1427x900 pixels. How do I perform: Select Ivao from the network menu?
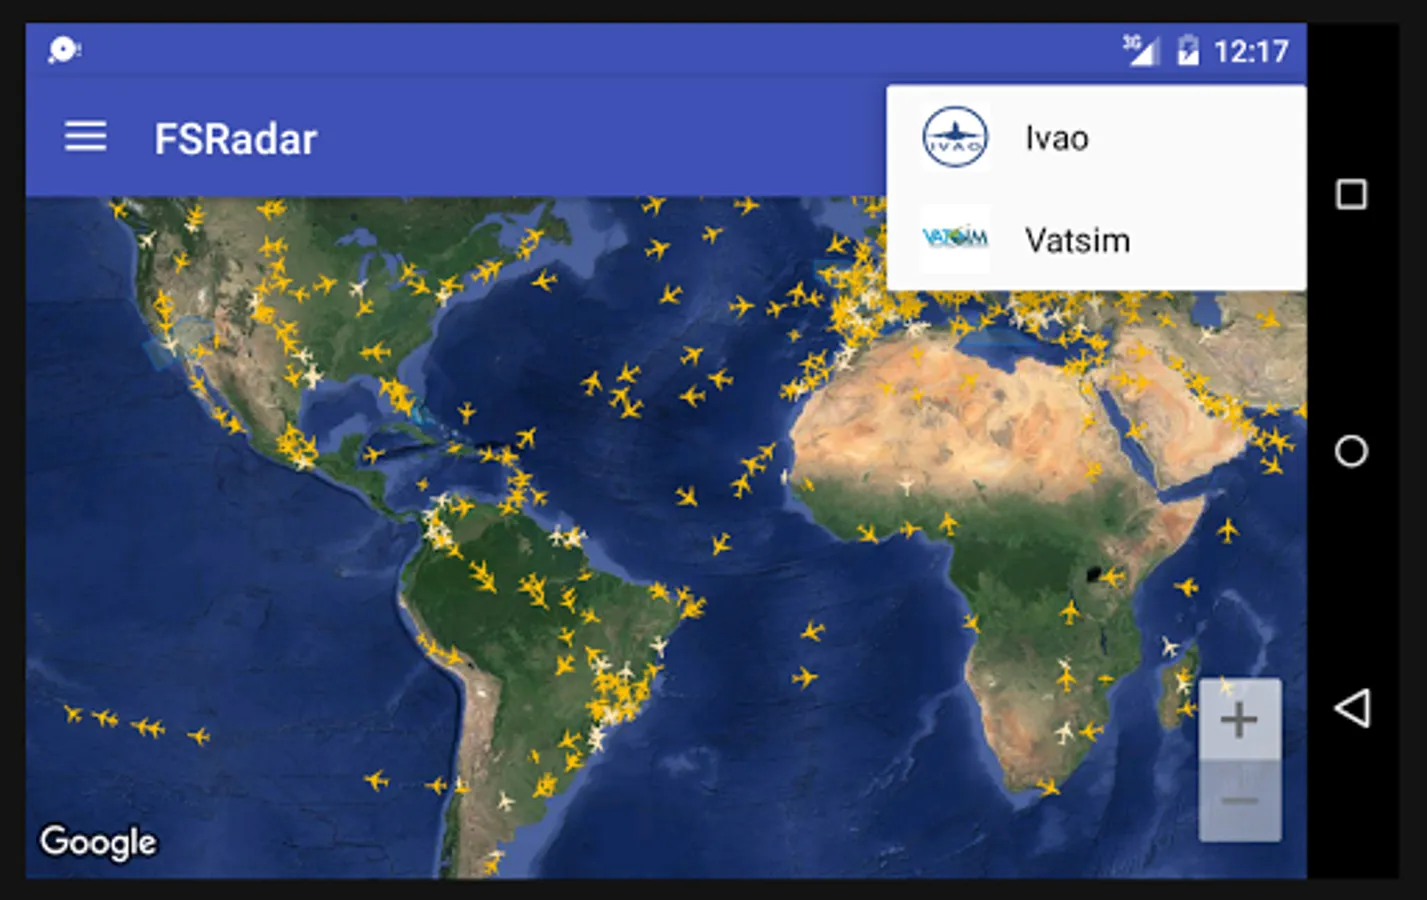tap(1096, 138)
